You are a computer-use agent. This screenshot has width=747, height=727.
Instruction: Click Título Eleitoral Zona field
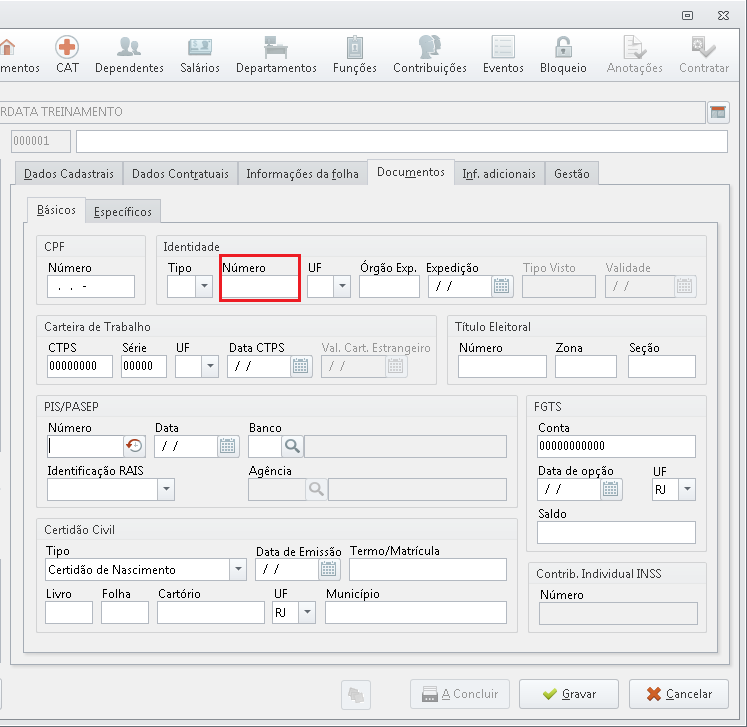click(585, 366)
